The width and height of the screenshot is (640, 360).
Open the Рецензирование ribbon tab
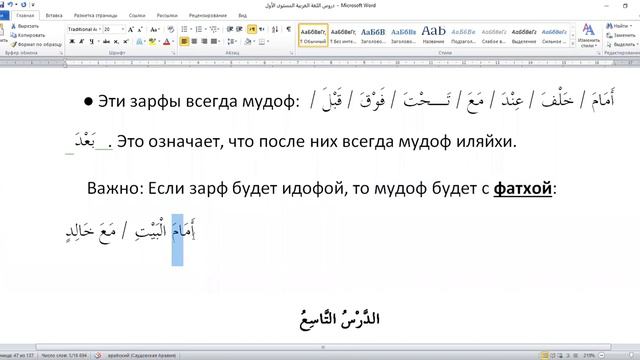208,16
